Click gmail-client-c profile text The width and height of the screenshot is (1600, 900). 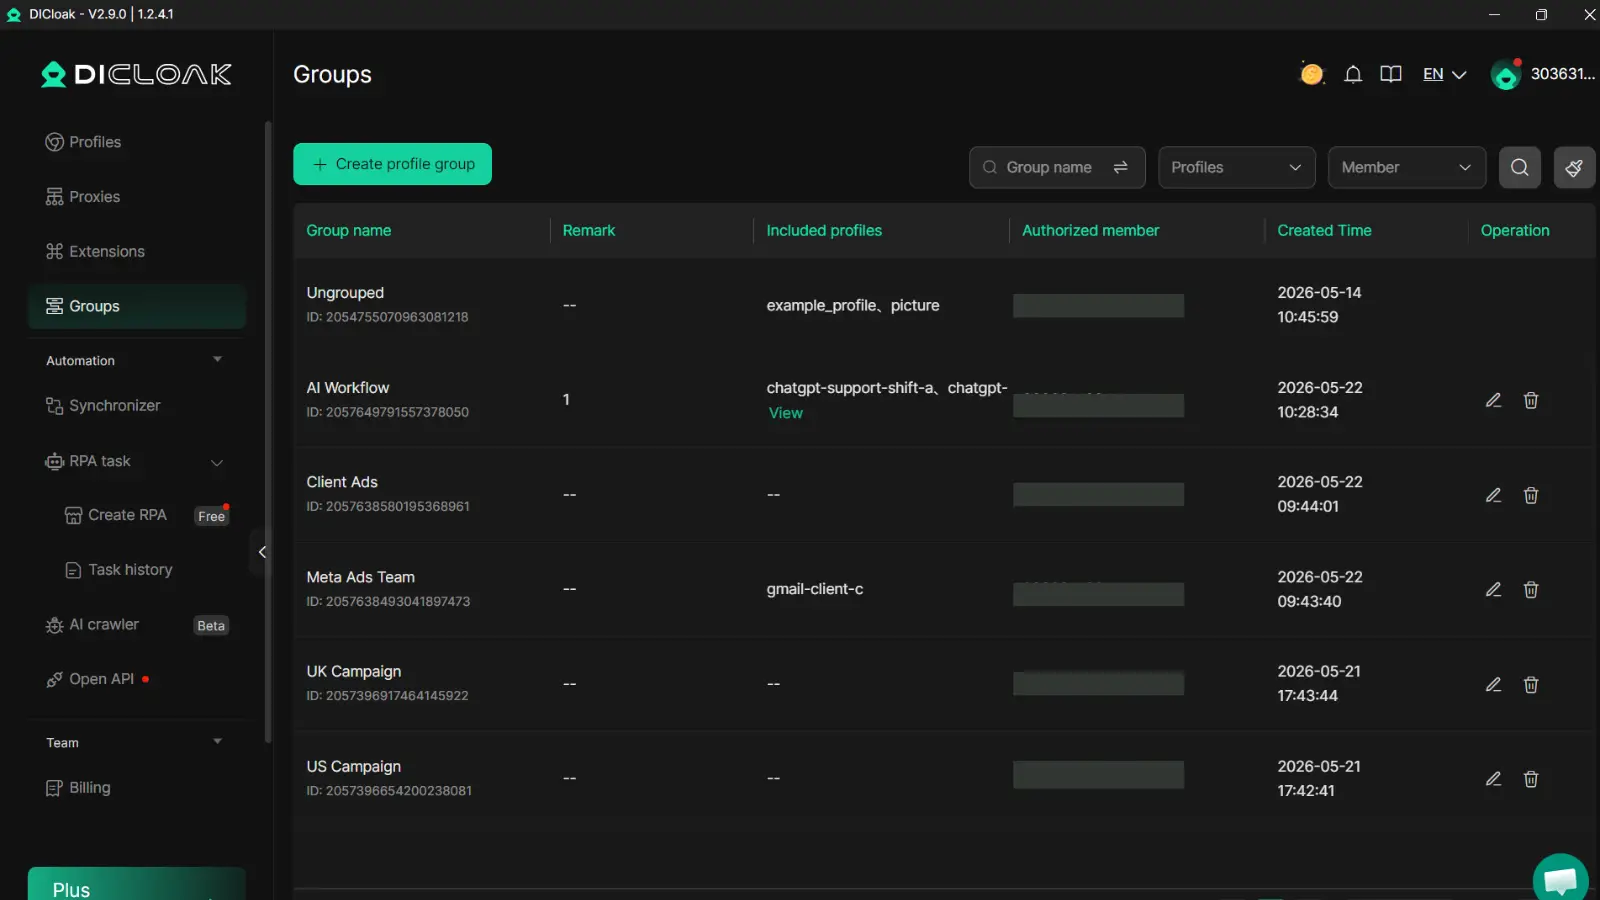coord(814,589)
